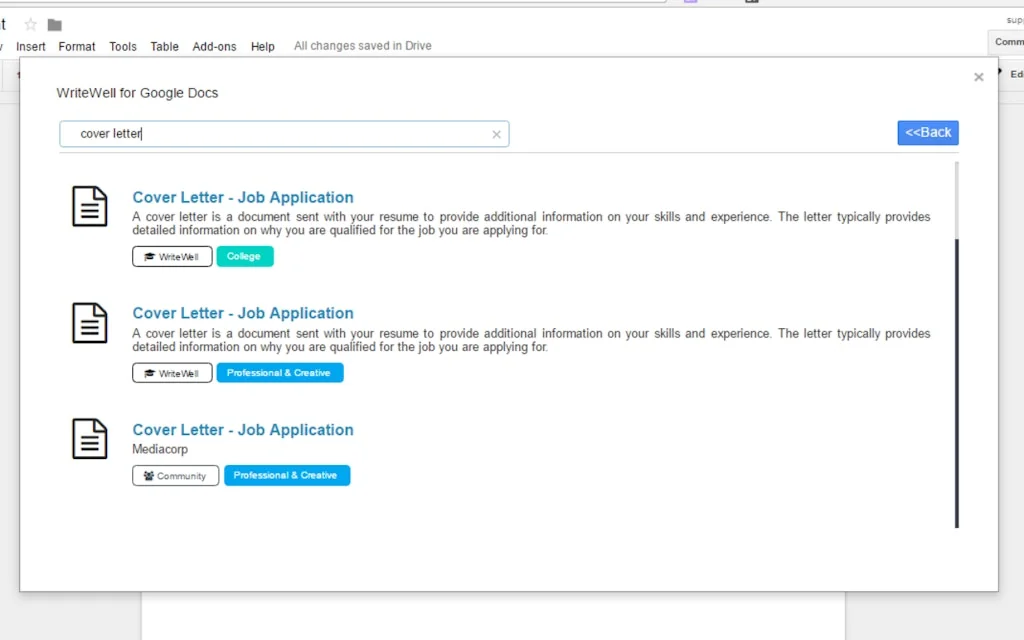The image size is (1024, 640).
Task: Open the Insert menu
Action: pyautogui.click(x=31, y=46)
